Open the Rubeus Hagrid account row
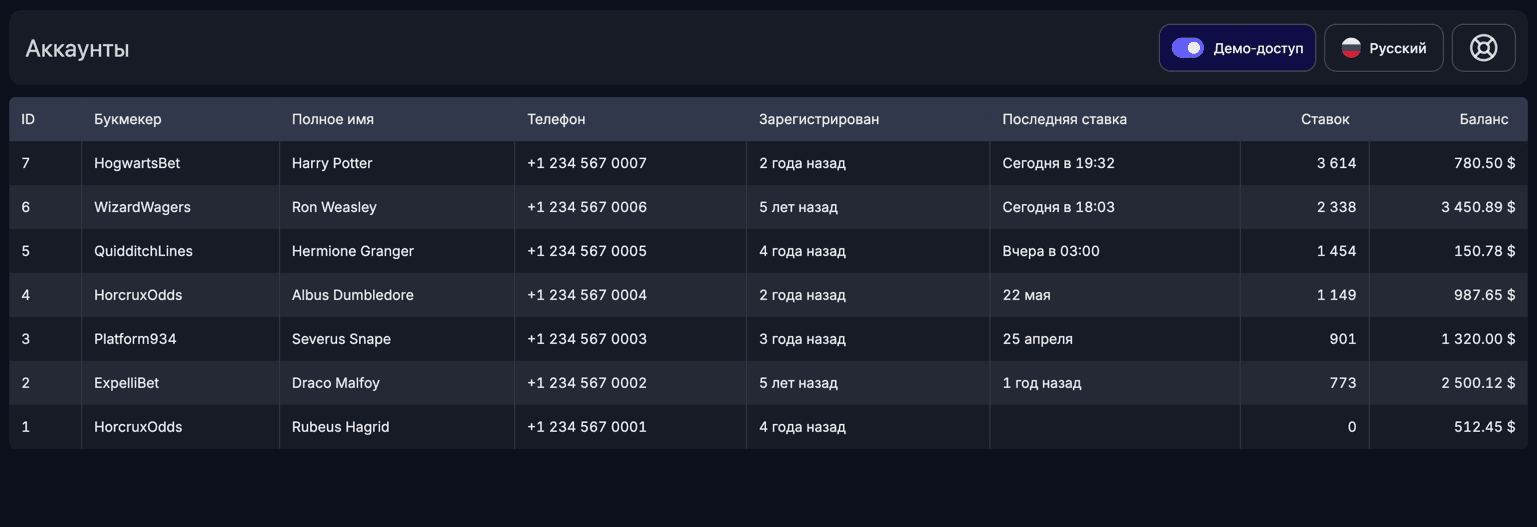 [x=768, y=427]
